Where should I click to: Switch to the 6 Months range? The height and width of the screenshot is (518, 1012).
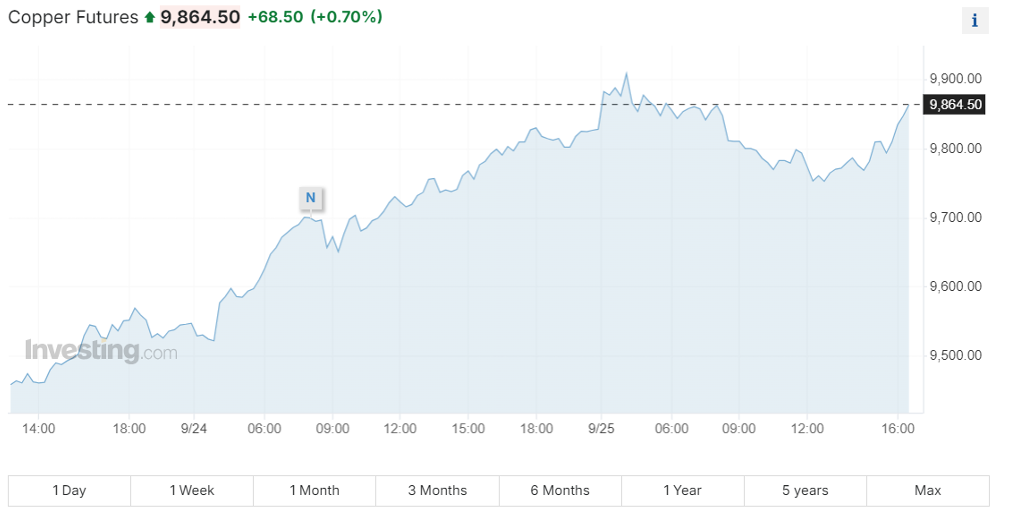(x=560, y=490)
